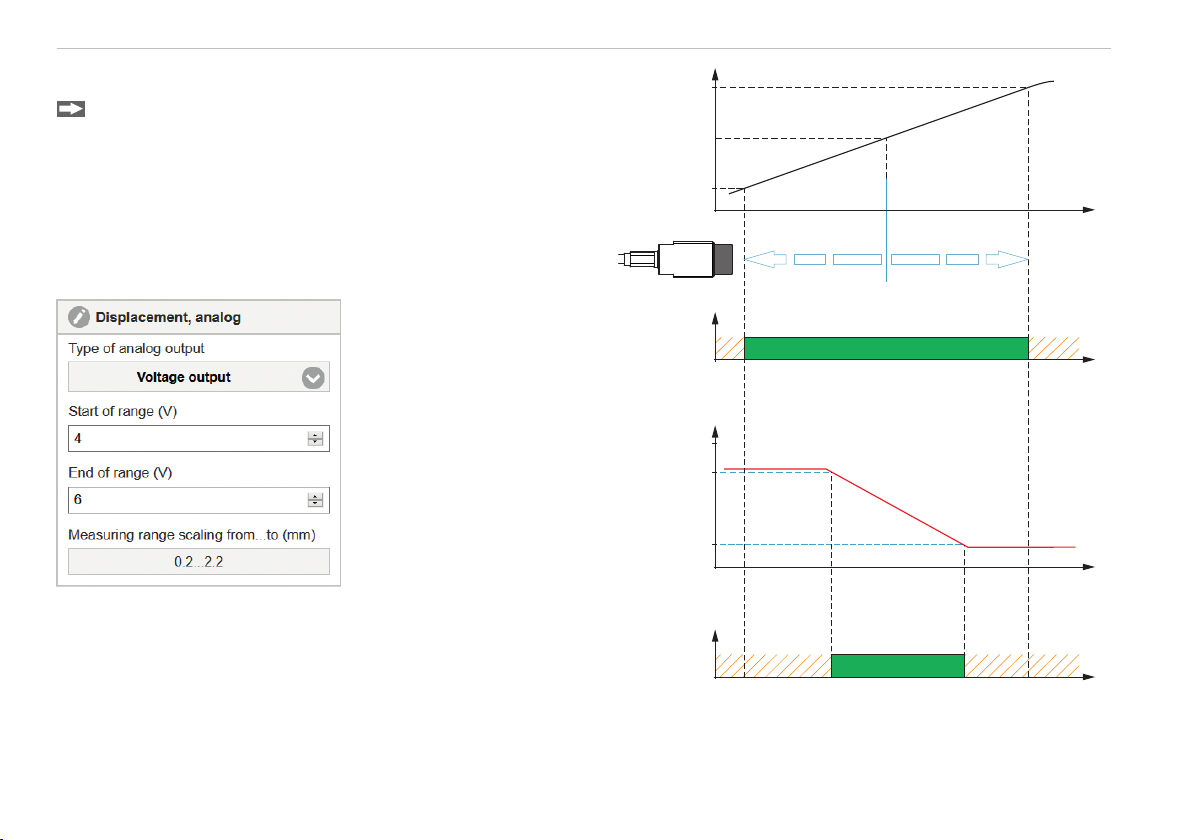Click the wide green bar in the upper range chart
The image size is (1192, 840).
pos(886,348)
